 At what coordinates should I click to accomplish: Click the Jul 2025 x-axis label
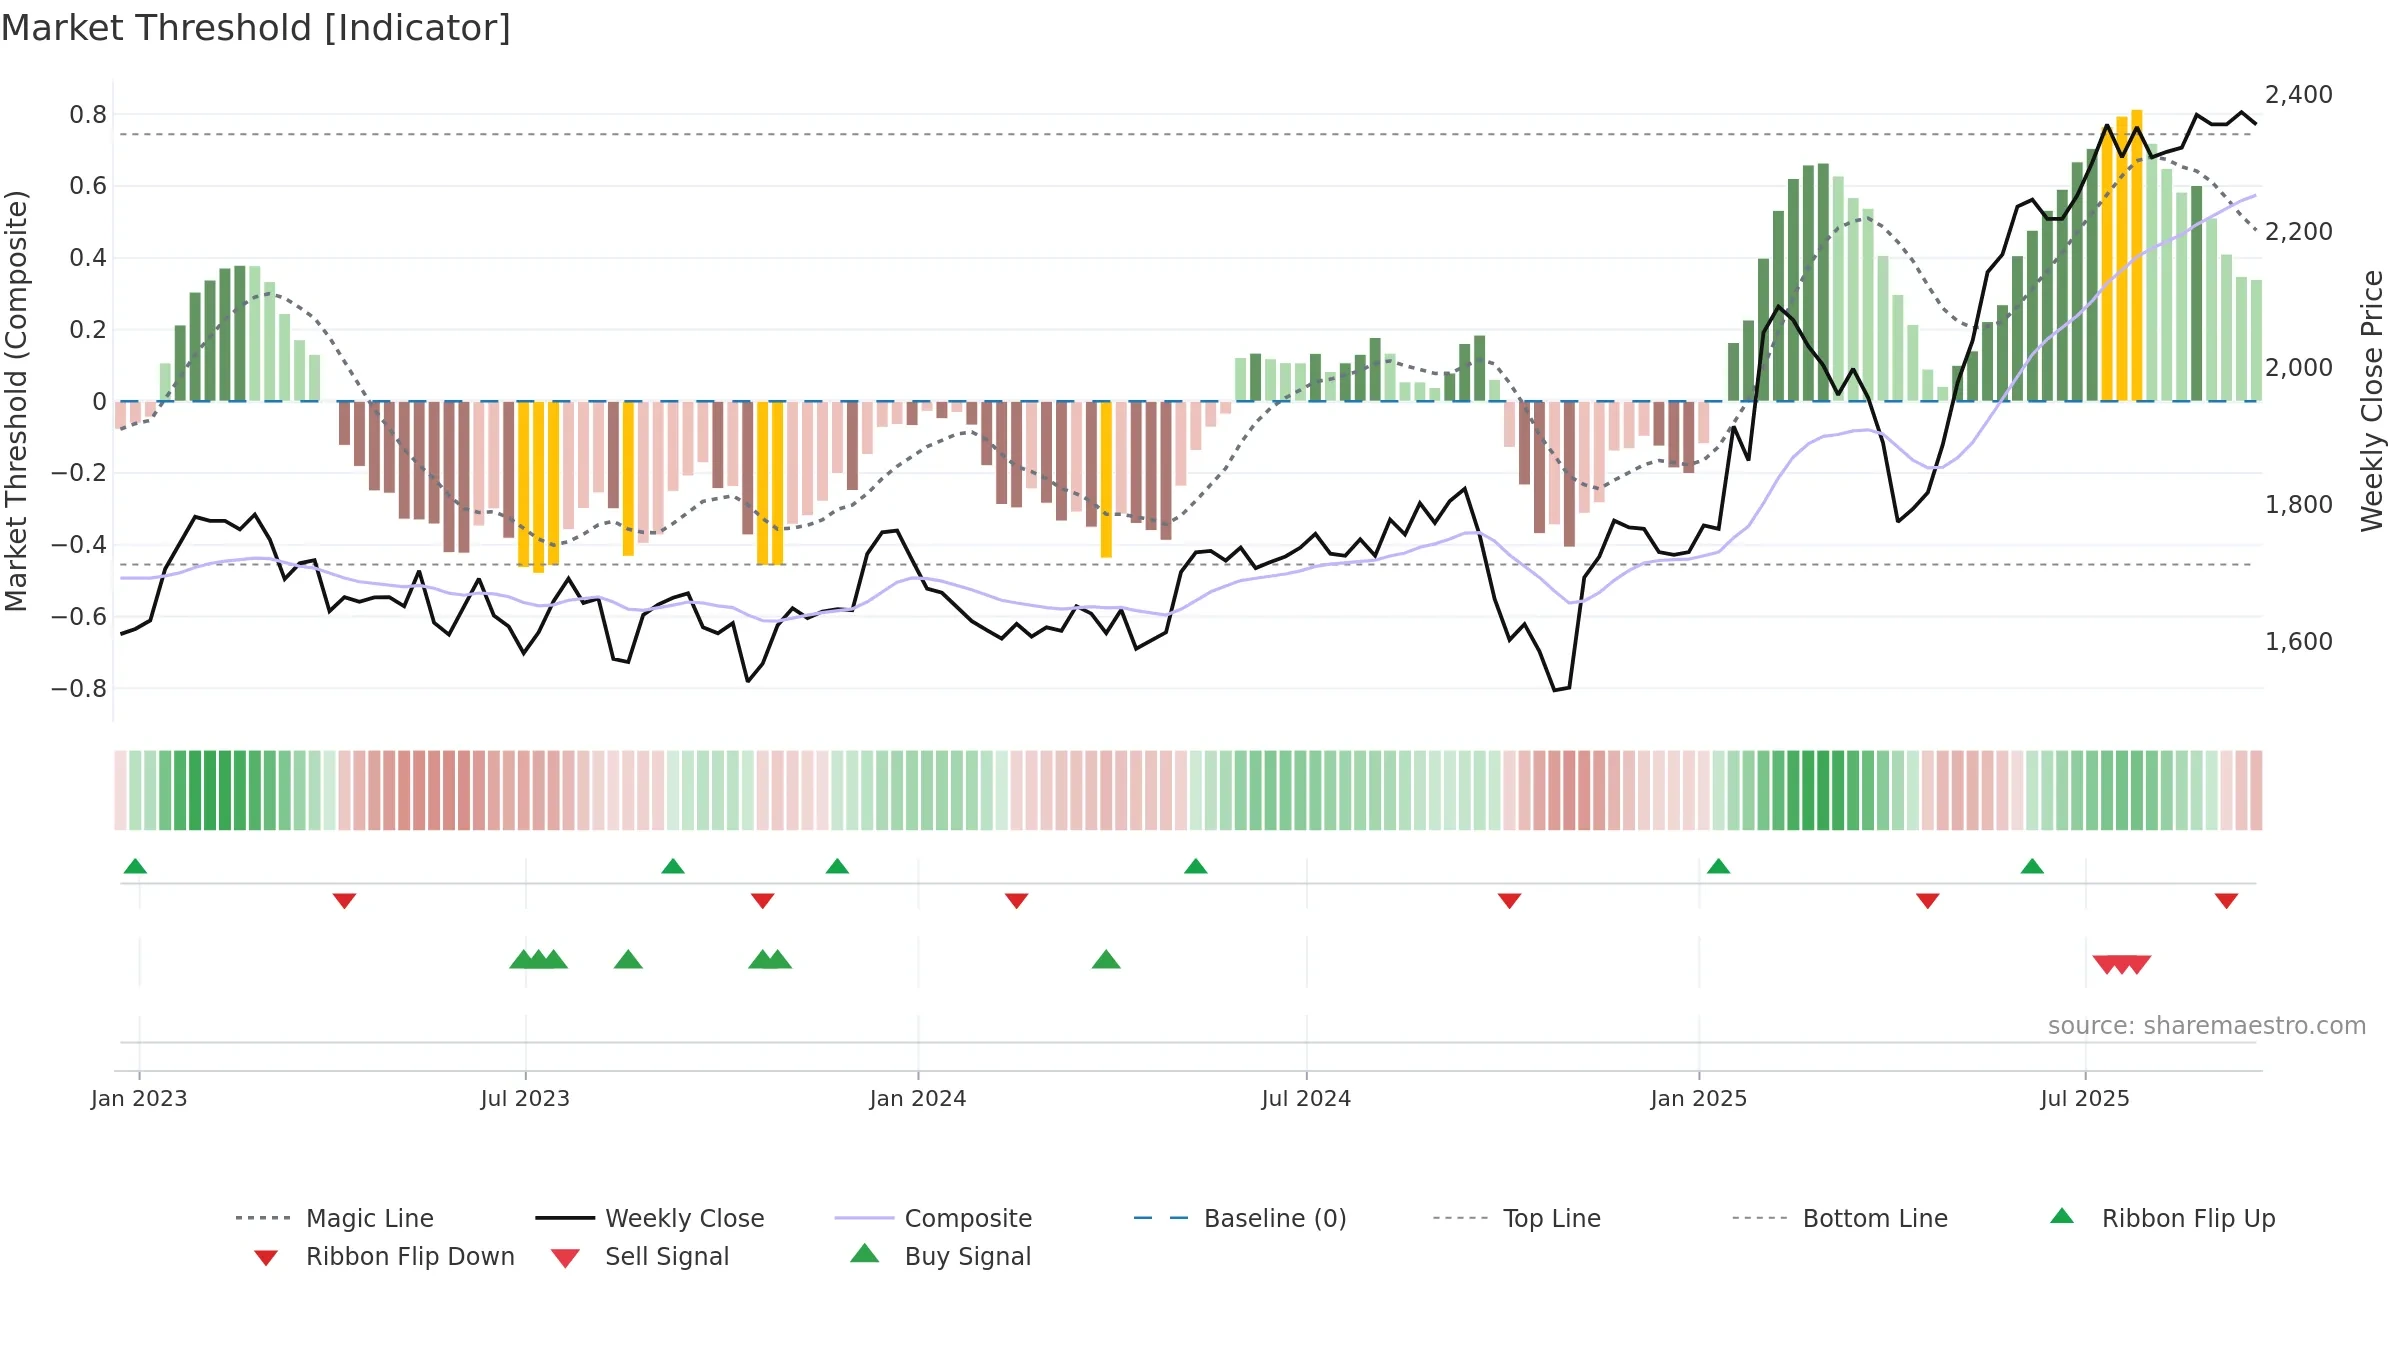coord(2085,1098)
